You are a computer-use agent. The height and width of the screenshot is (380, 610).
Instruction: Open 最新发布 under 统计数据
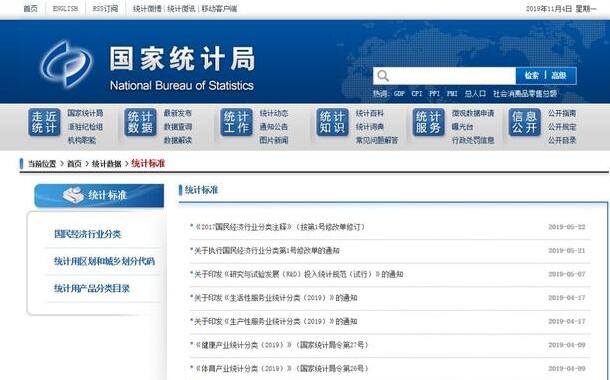pos(178,113)
